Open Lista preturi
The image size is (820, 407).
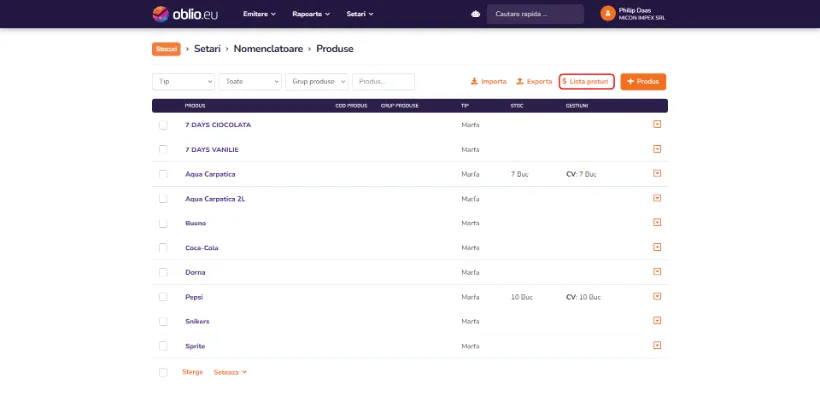[586, 82]
